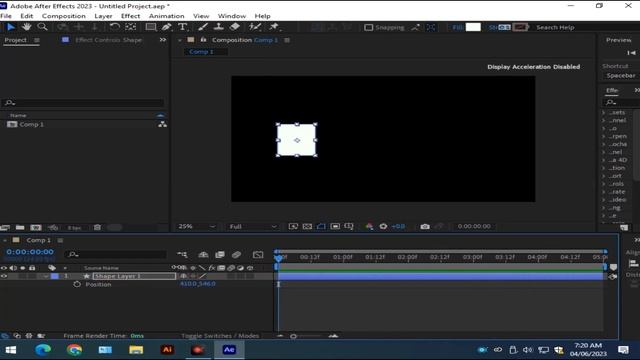Viewport: 640px width, 360px height.
Task: Collapse the Shape Layer 1 twirl arrow
Action: coord(46,276)
